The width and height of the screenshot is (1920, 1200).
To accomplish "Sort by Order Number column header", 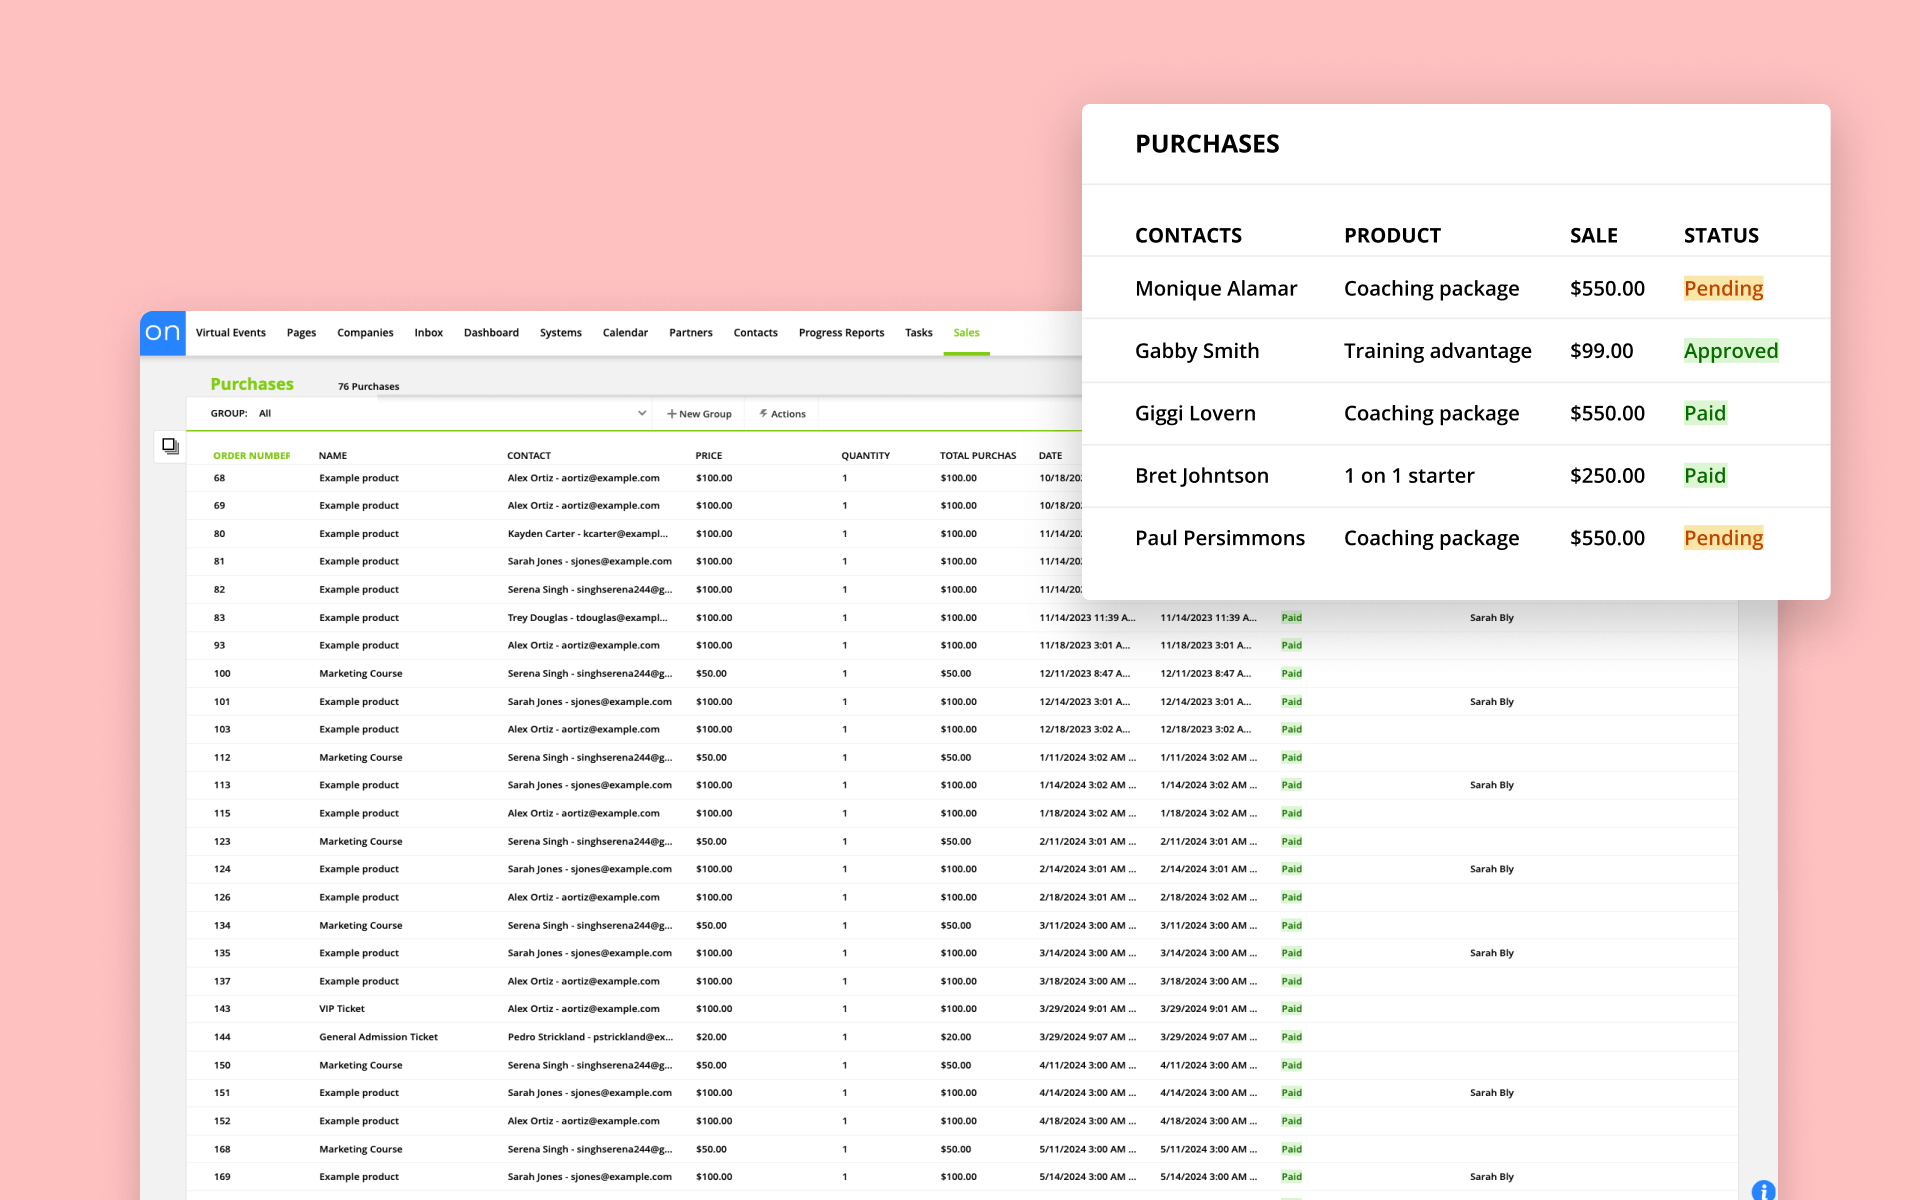I will (x=251, y=456).
